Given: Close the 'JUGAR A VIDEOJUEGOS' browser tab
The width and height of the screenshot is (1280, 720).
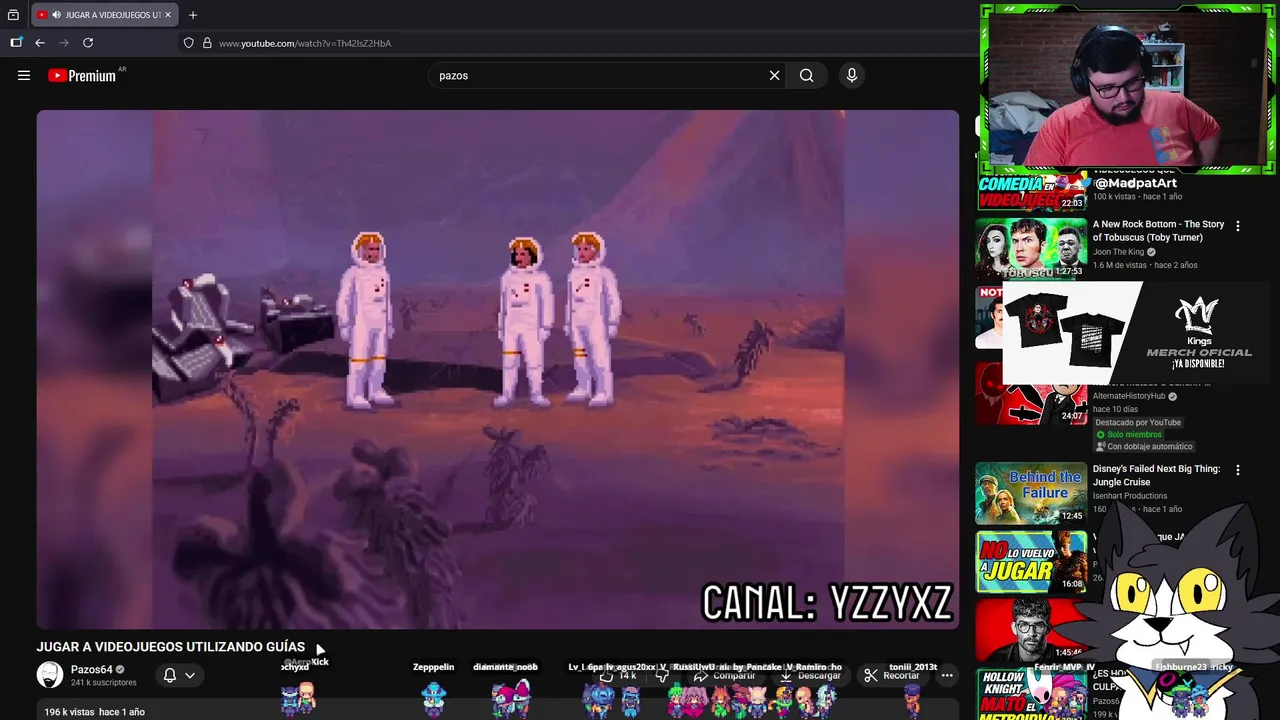Looking at the screenshot, I should click(x=168, y=15).
